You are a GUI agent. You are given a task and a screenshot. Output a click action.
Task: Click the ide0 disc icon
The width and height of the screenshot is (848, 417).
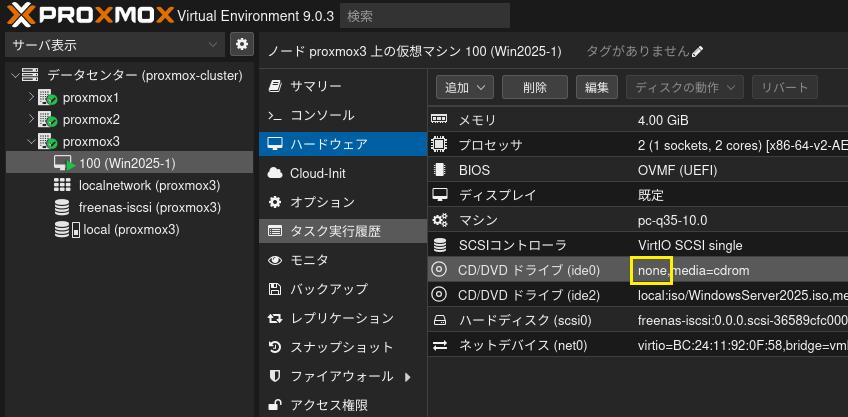point(439,269)
